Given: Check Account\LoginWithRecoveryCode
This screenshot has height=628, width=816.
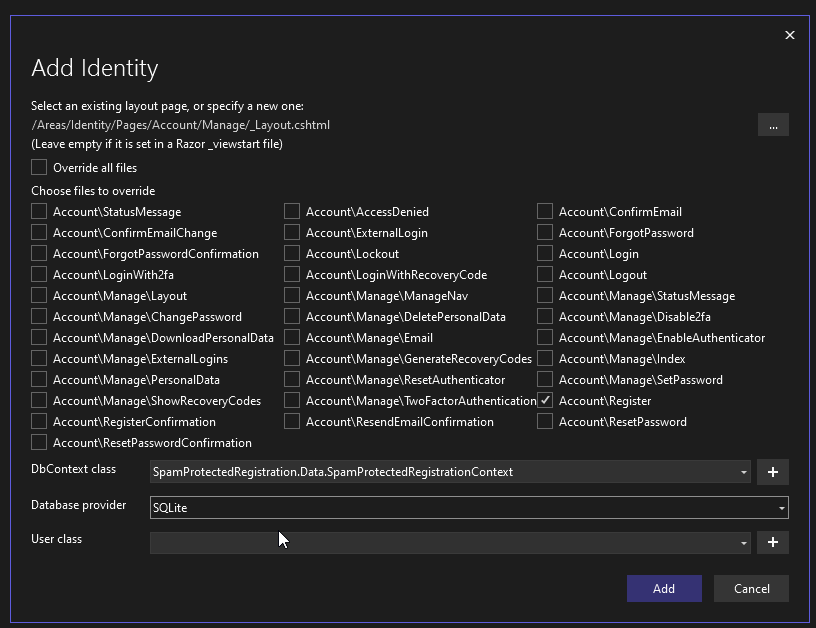Looking at the screenshot, I should (292, 274).
